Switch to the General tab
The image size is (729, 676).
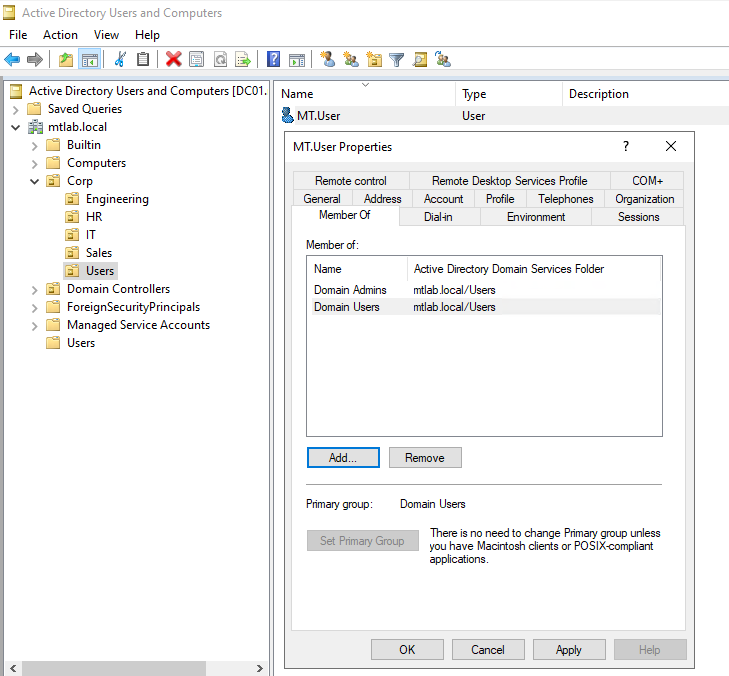322,199
